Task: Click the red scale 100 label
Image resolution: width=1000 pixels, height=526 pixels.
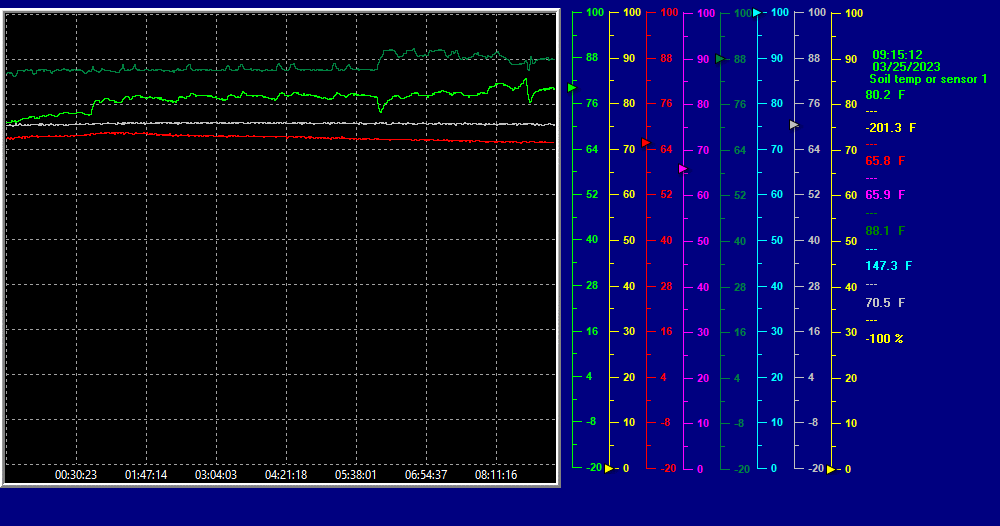Action: click(669, 13)
